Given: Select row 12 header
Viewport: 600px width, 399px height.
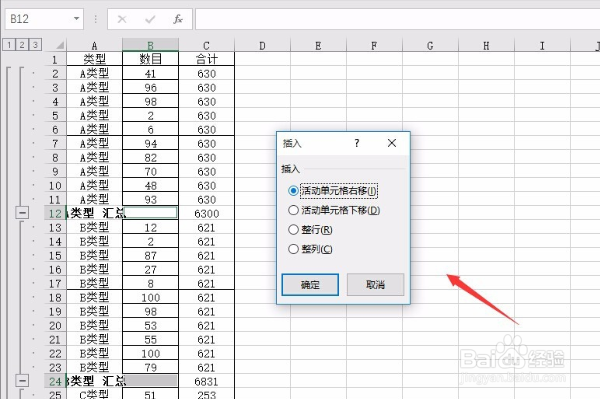Looking at the screenshot, I should [55, 213].
